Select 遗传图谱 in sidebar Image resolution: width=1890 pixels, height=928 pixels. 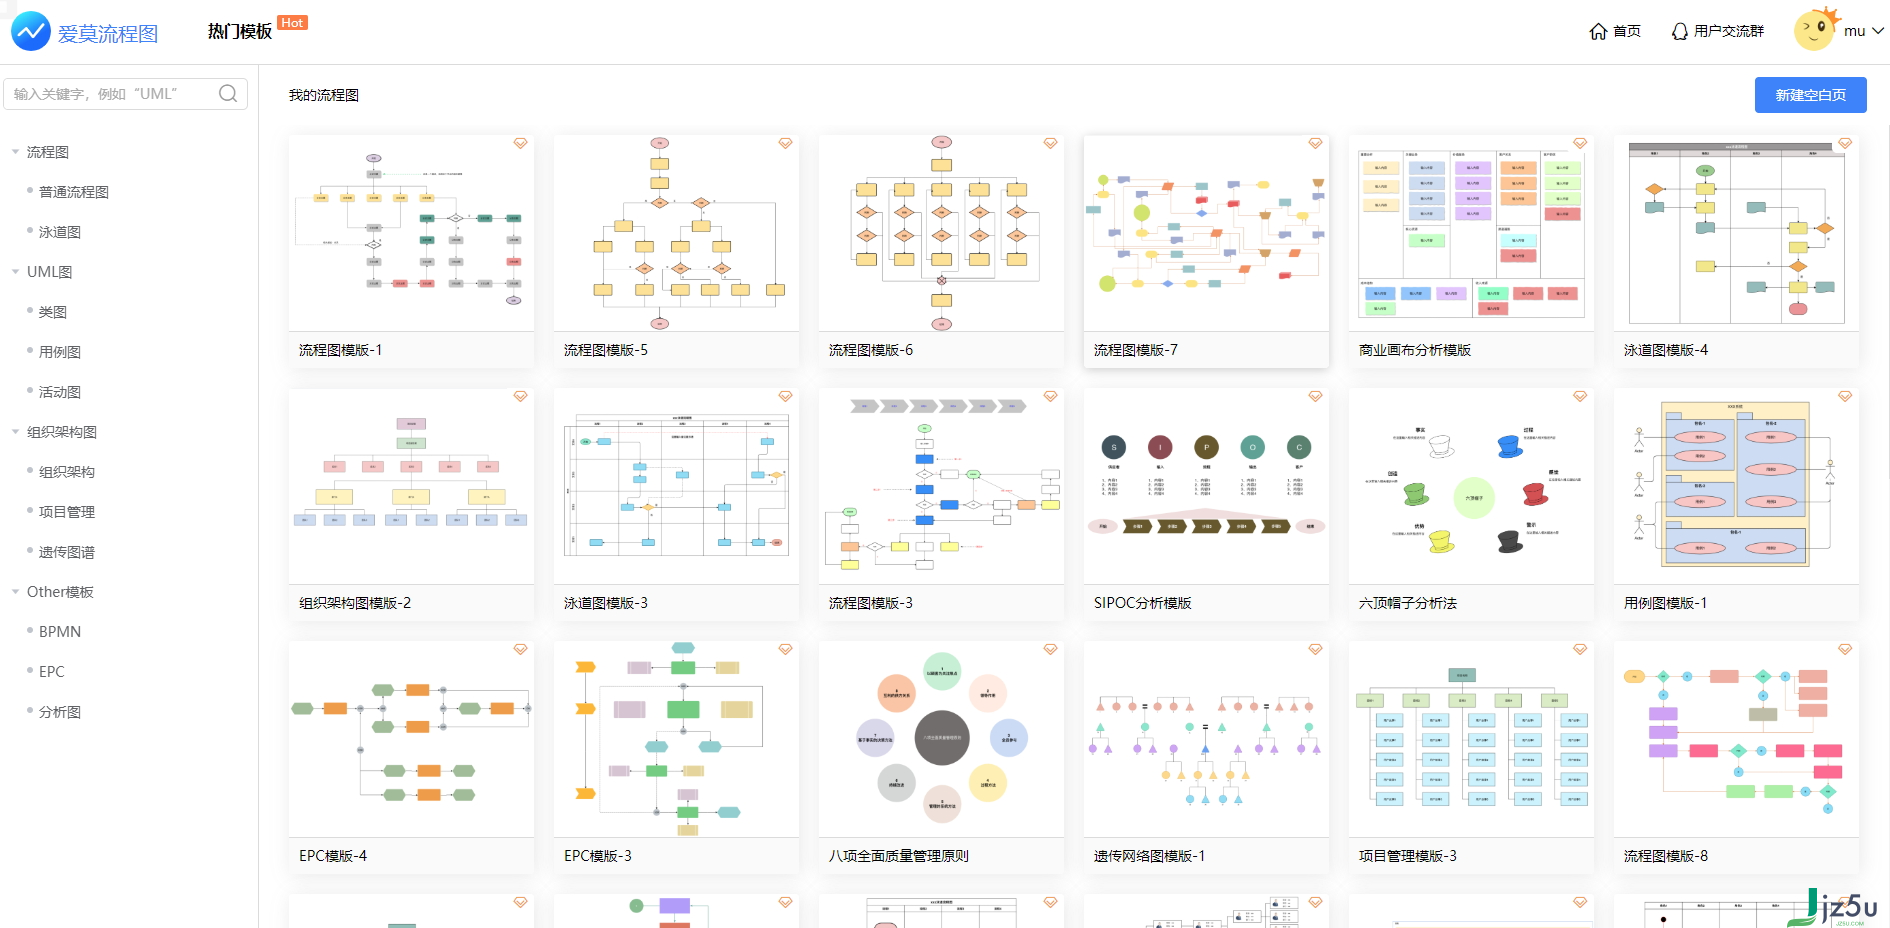click(x=67, y=552)
